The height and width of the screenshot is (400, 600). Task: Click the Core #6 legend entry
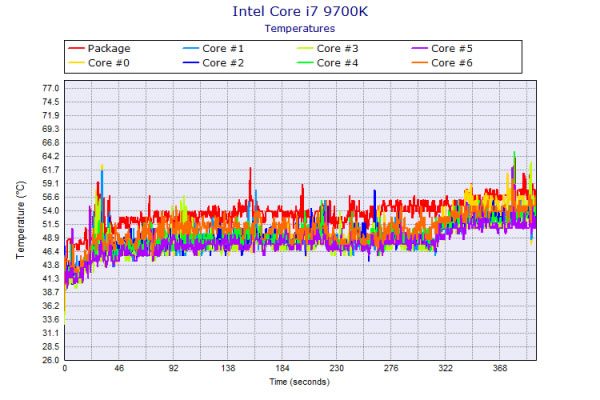pos(442,63)
